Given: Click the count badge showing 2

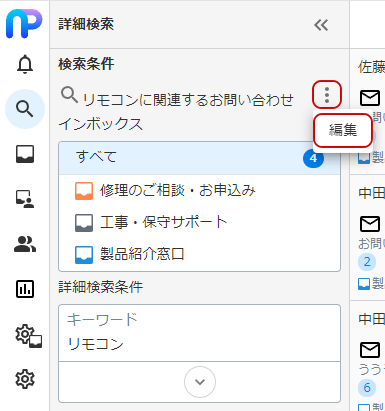Looking at the screenshot, I should tap(367, 262).
